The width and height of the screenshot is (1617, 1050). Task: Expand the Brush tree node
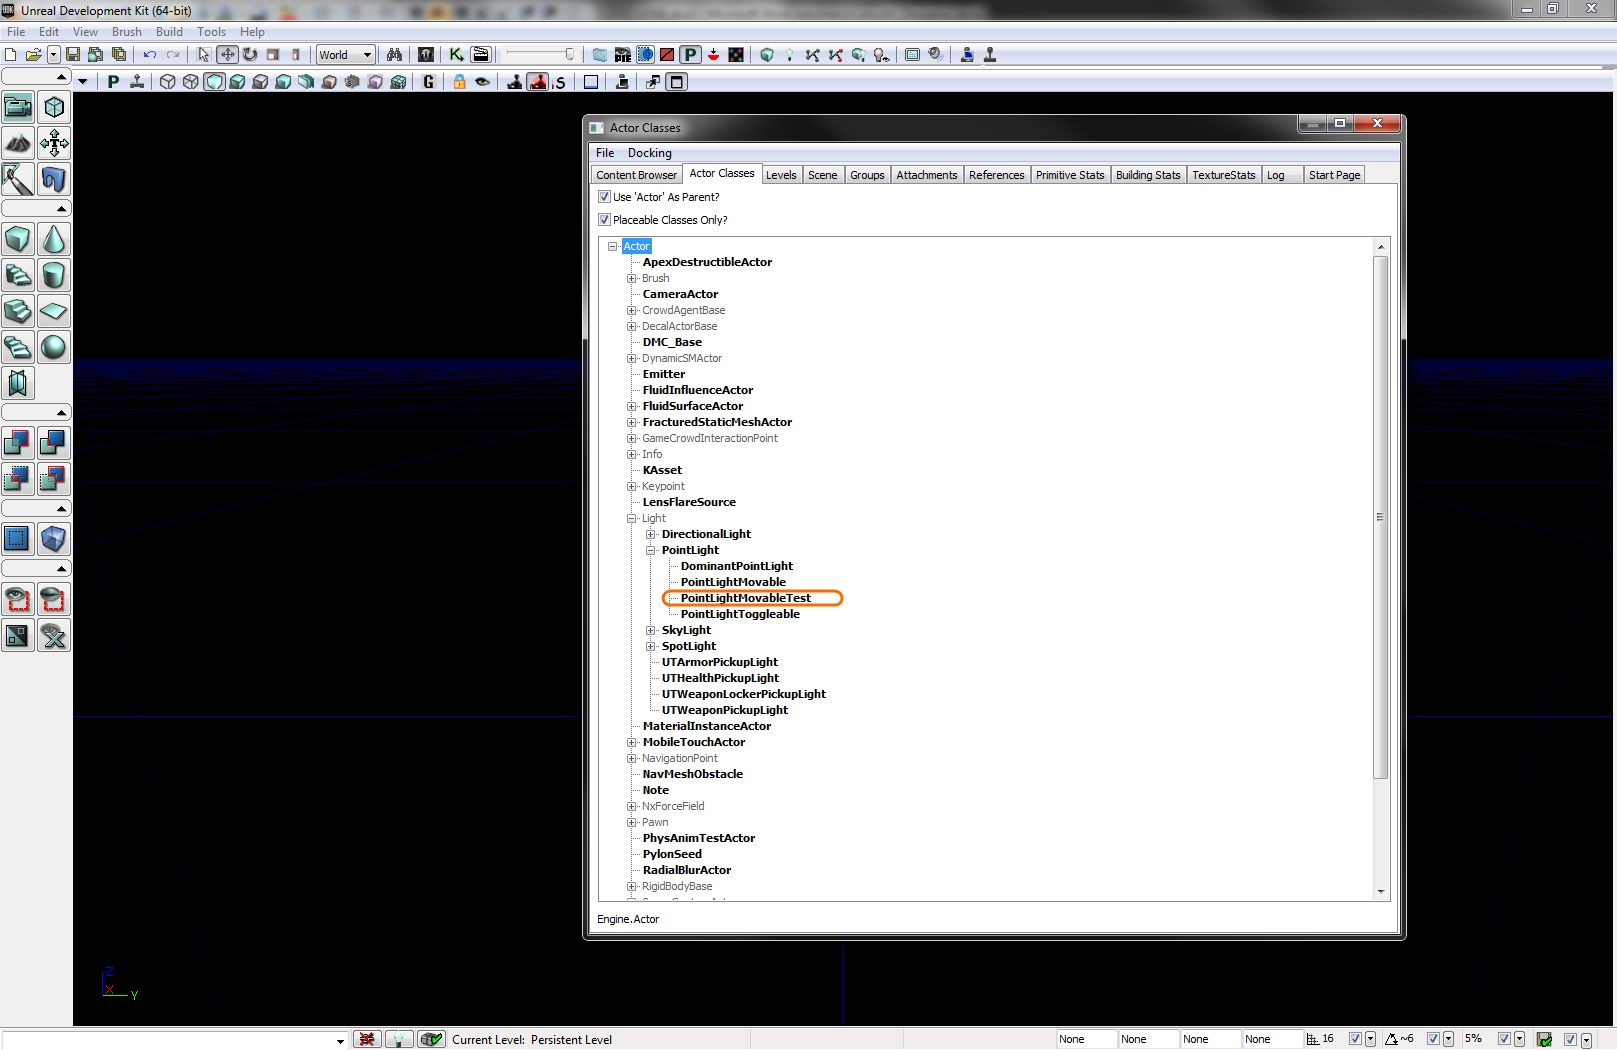pyautogui.click(x=632, y=278)
